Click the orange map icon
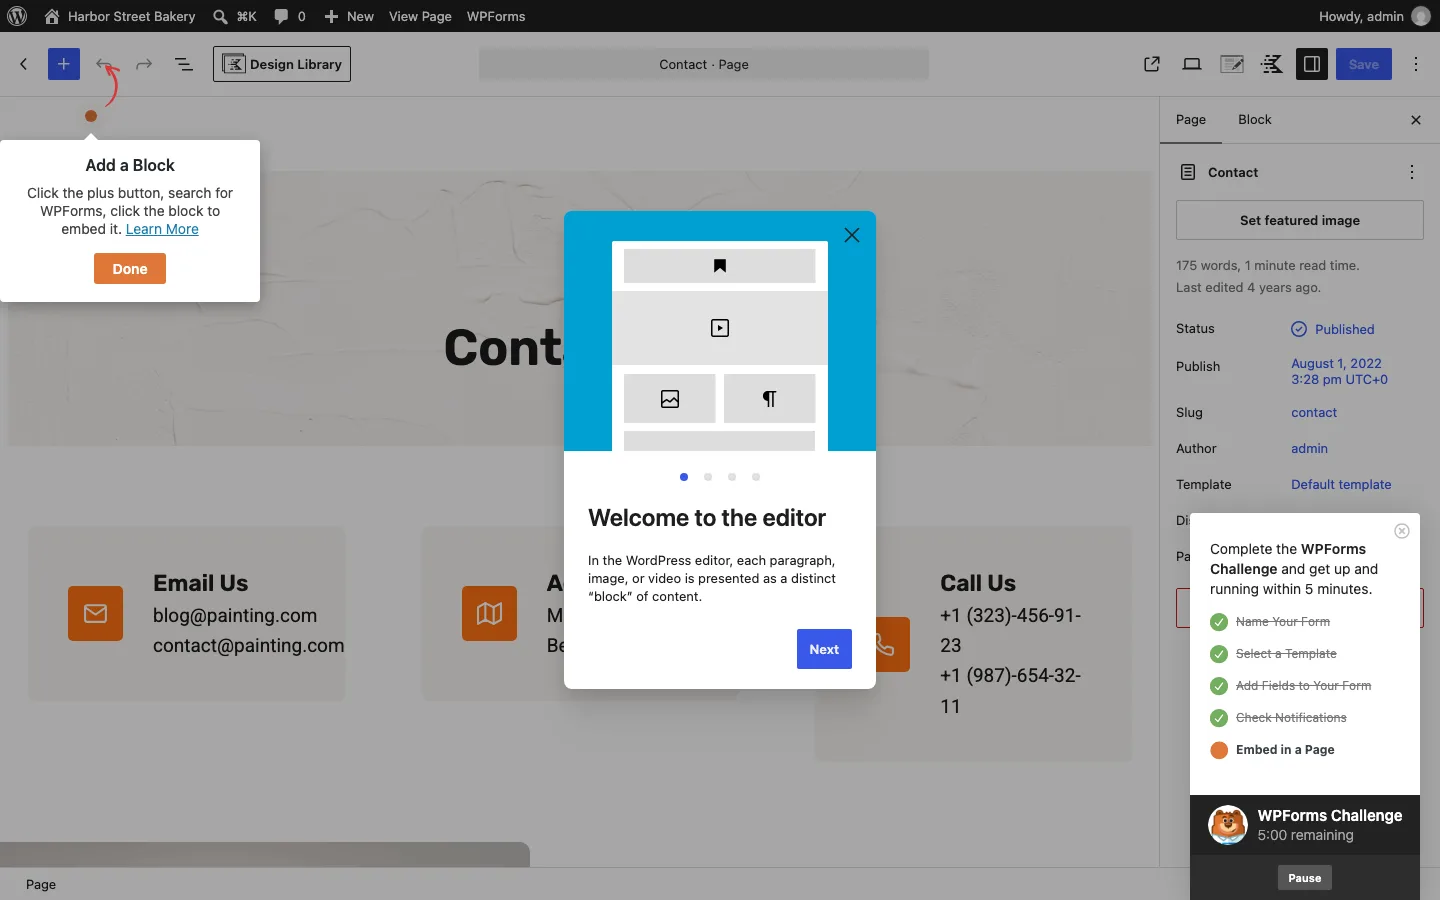This screenshot has width=1440, height=900. [x=490, y=613]
